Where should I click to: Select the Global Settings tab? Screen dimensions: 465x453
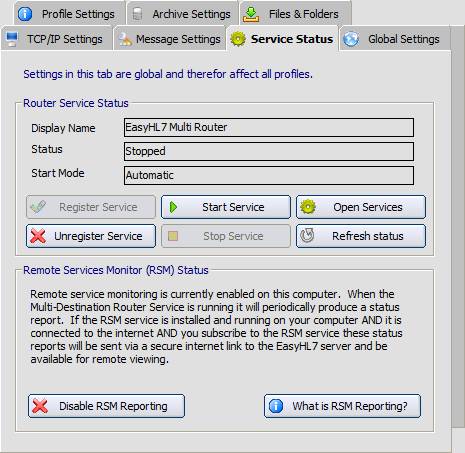395,39
